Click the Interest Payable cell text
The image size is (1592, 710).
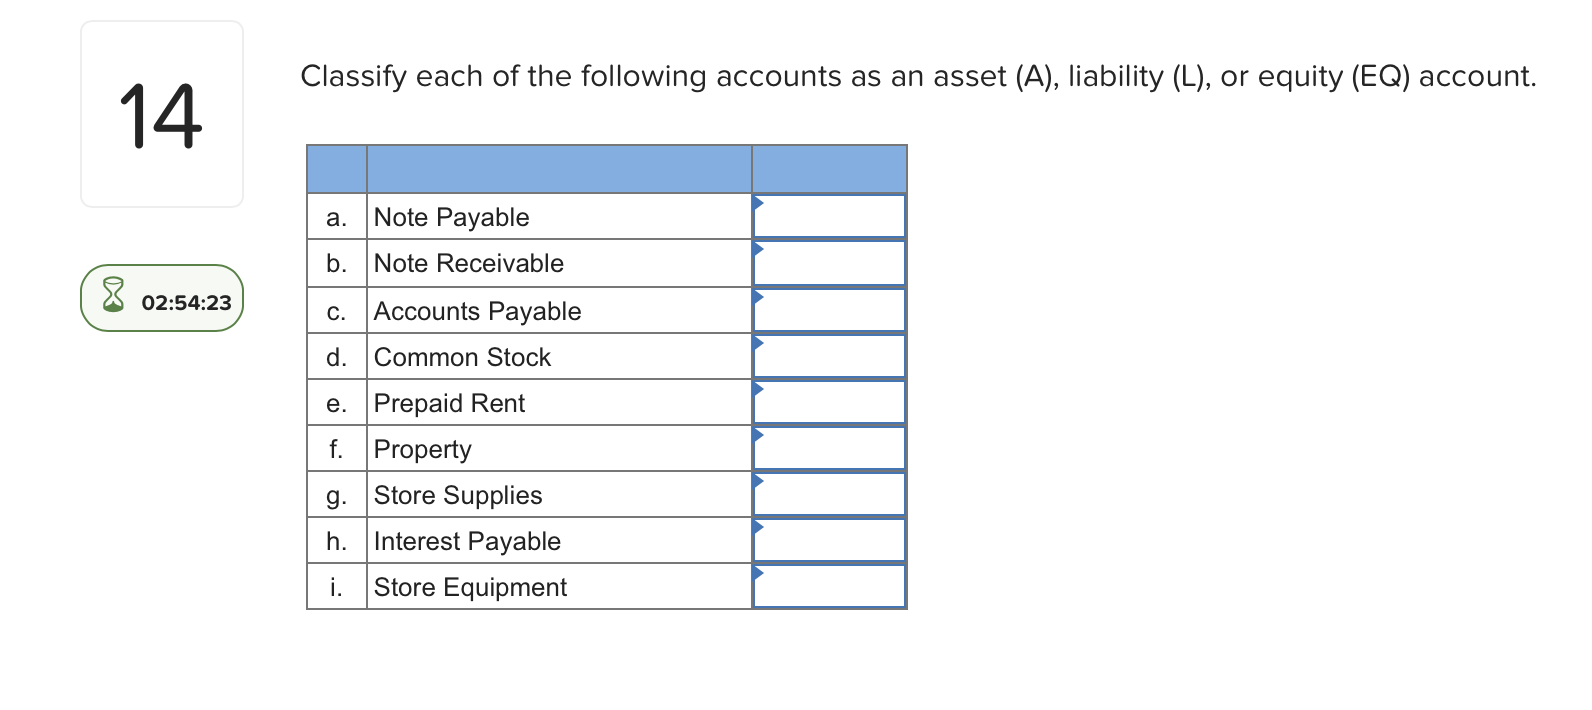pyautogui.click(x=466, y=541)
